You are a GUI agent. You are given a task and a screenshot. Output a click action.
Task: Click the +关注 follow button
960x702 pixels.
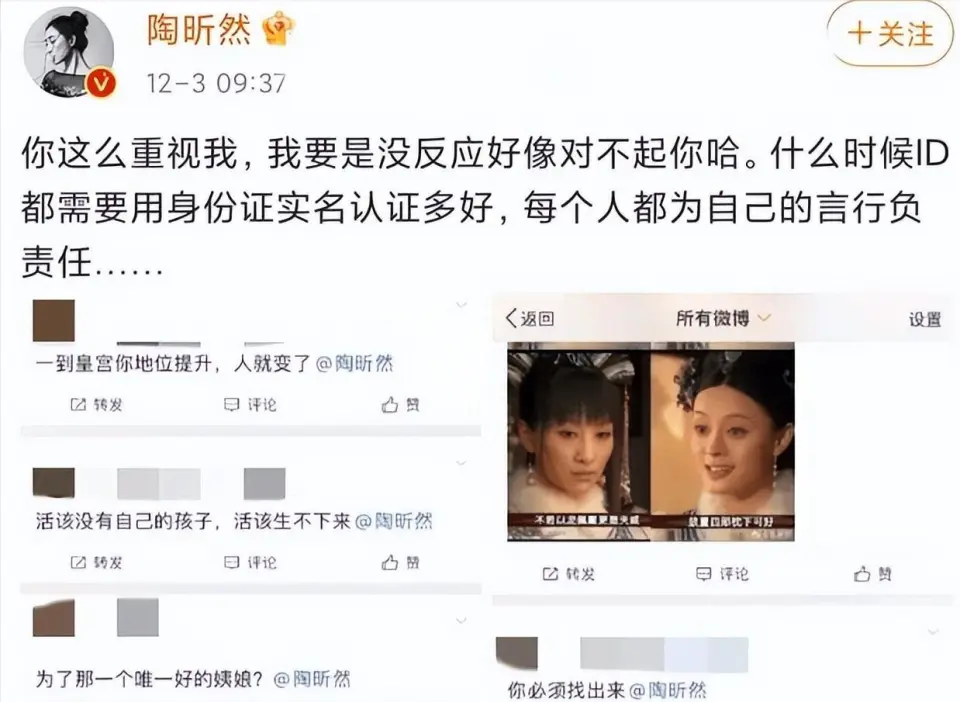[x=890, y=34]
